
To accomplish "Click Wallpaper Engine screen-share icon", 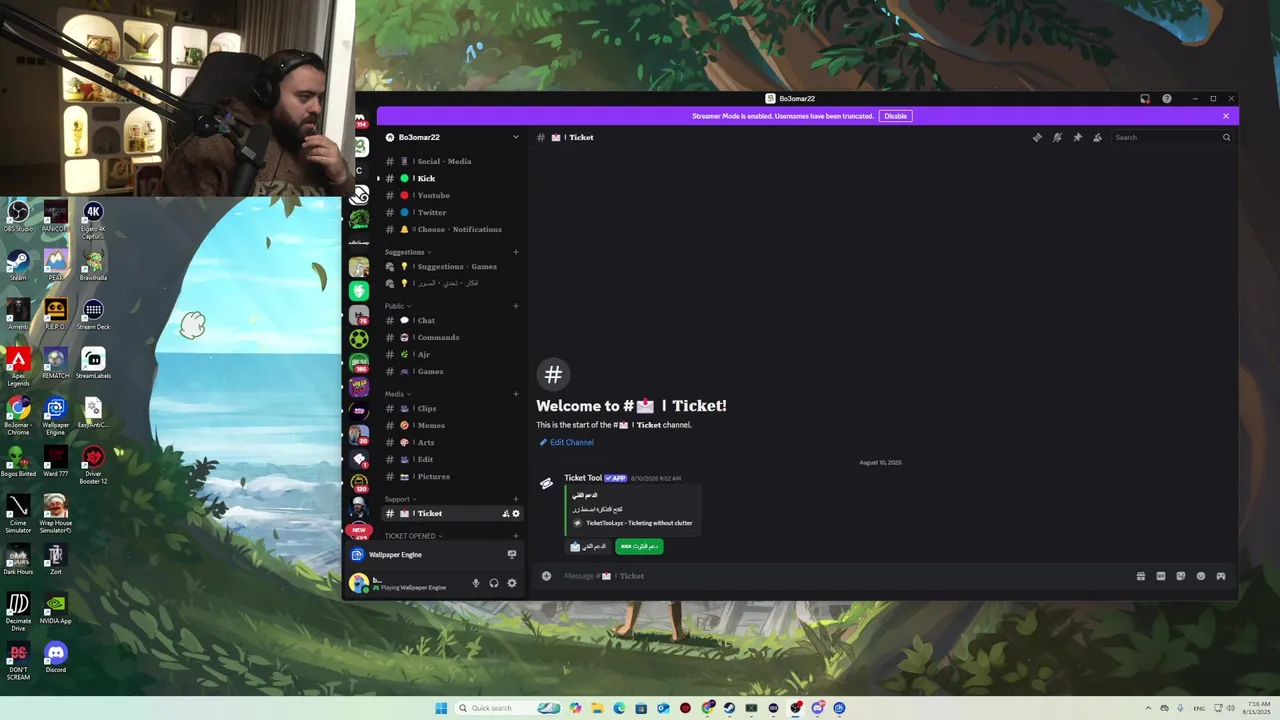I will [512, 554].
